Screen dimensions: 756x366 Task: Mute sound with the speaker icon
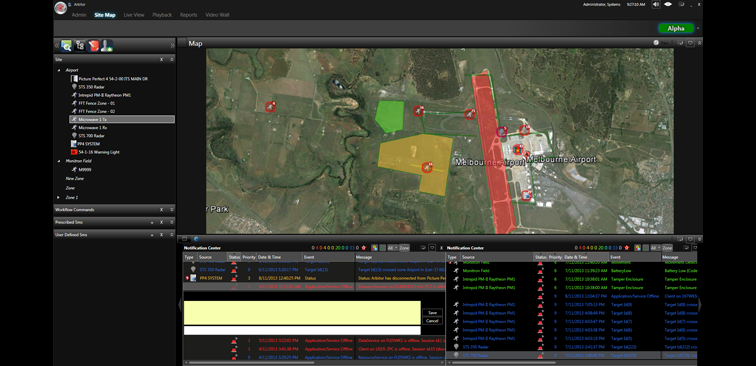click(656, 4)
